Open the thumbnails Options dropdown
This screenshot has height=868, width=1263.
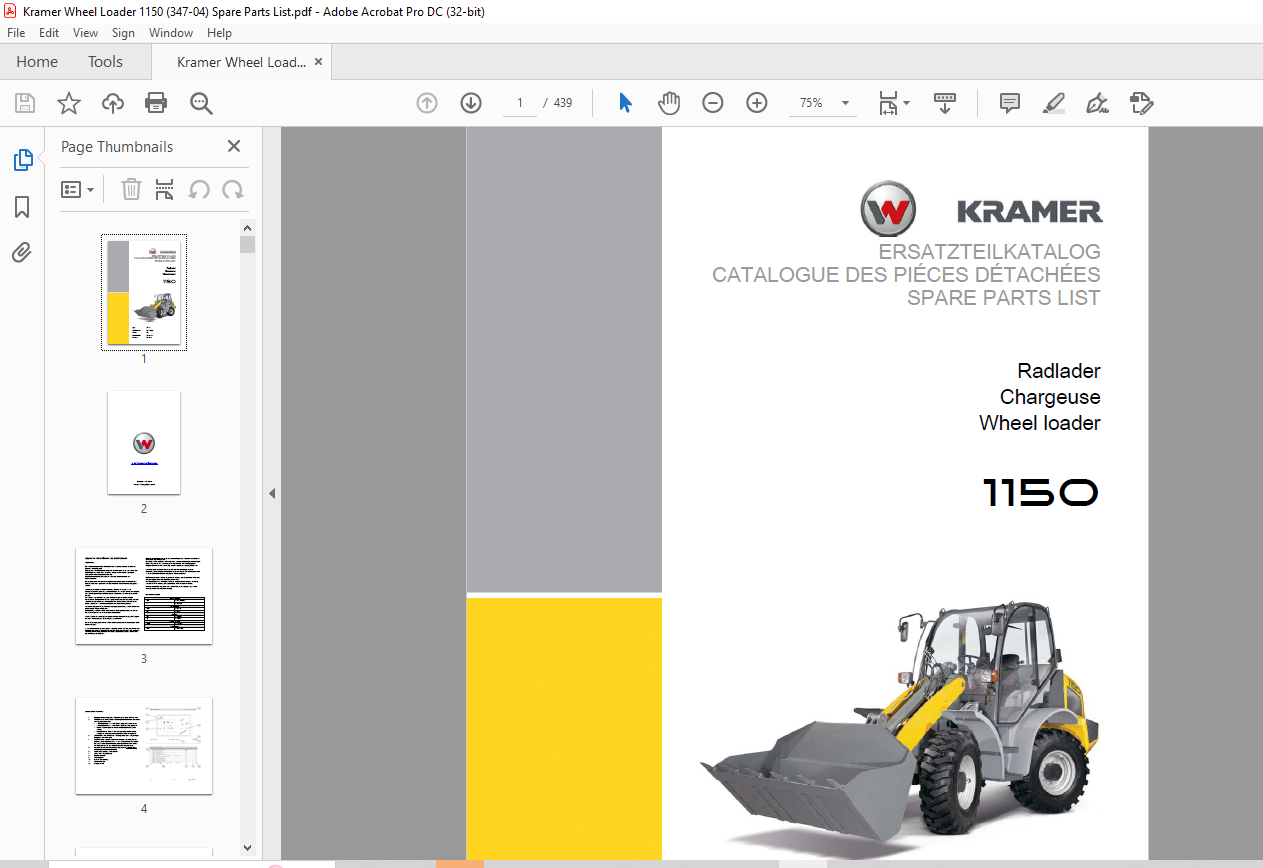(77, 189)
